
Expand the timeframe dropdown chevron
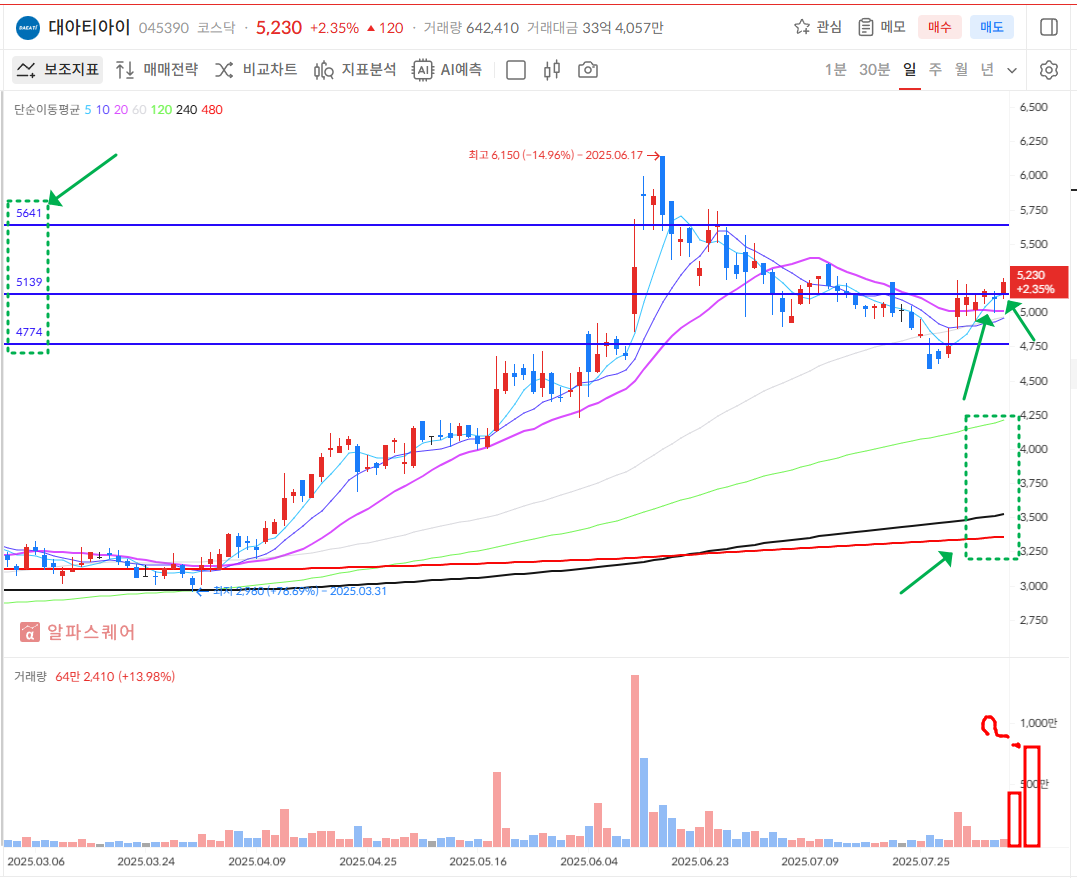point(1012,70)
